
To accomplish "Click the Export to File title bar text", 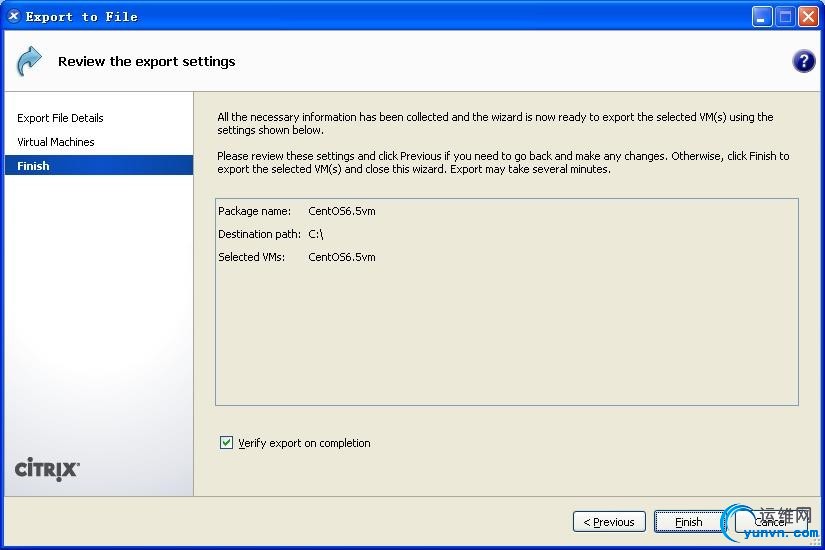I will coord(82,16).
